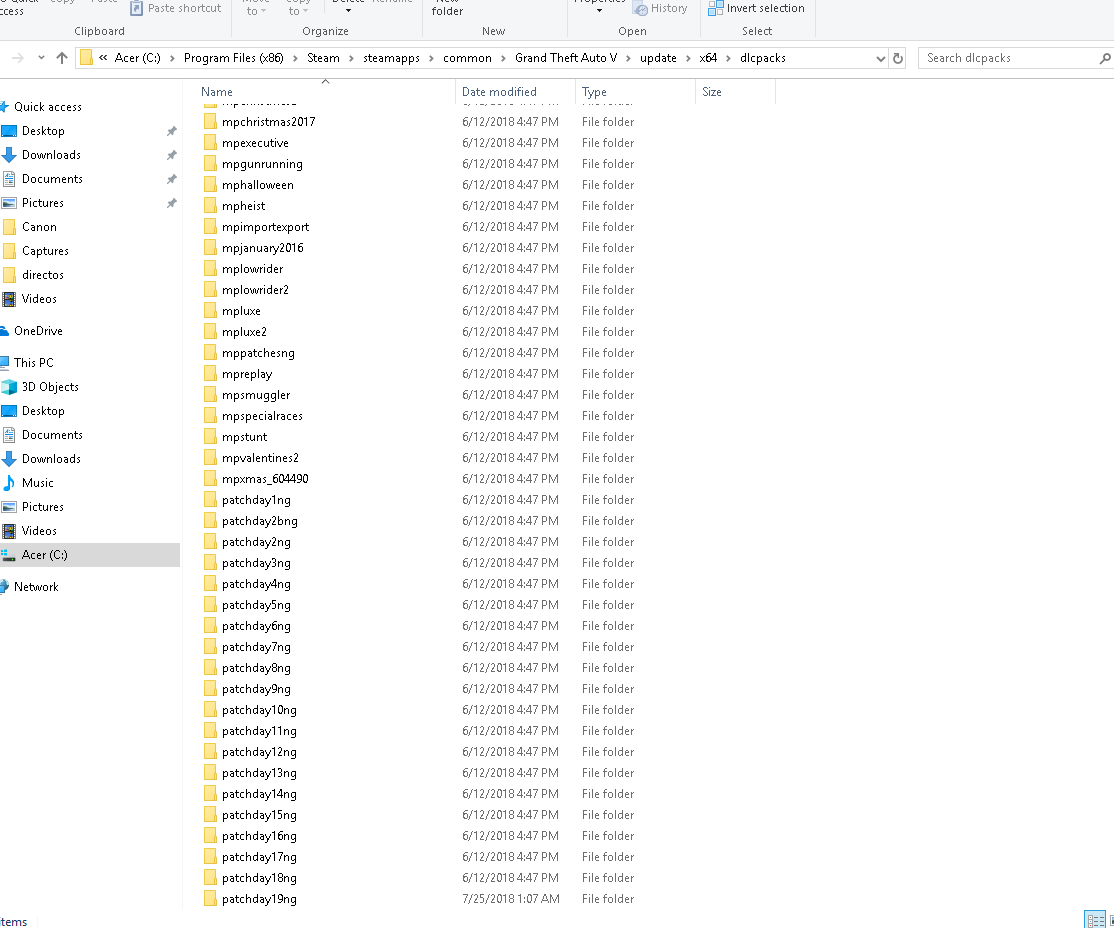Click the mplowrider2 folder icon

click(x=210, y=289)
